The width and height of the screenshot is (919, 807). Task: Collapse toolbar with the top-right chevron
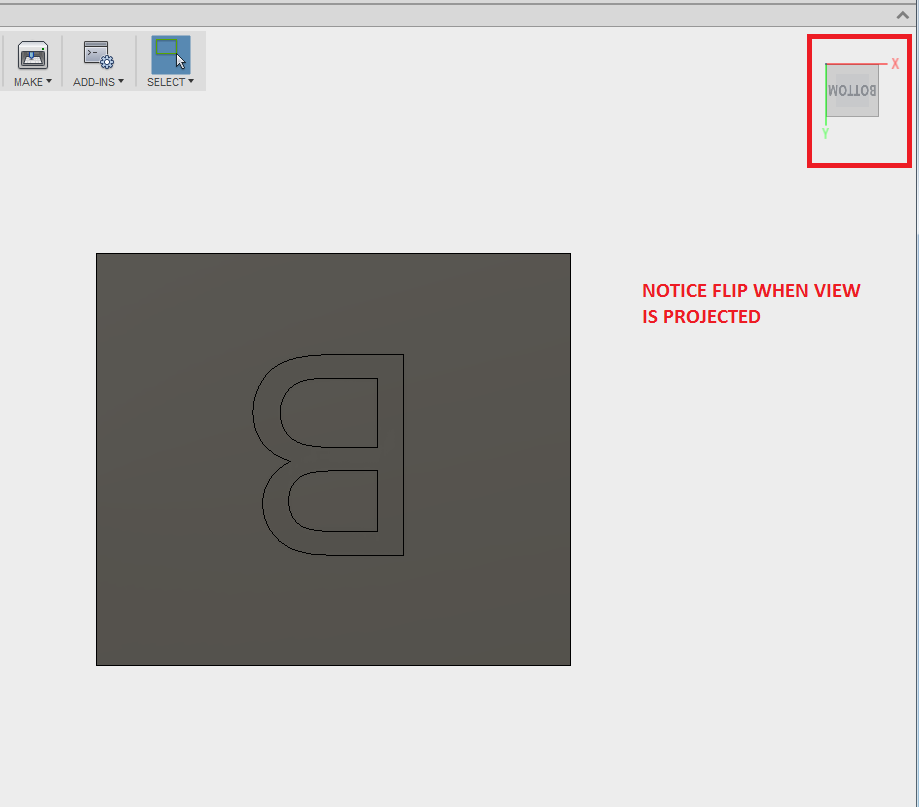(903, 15)
